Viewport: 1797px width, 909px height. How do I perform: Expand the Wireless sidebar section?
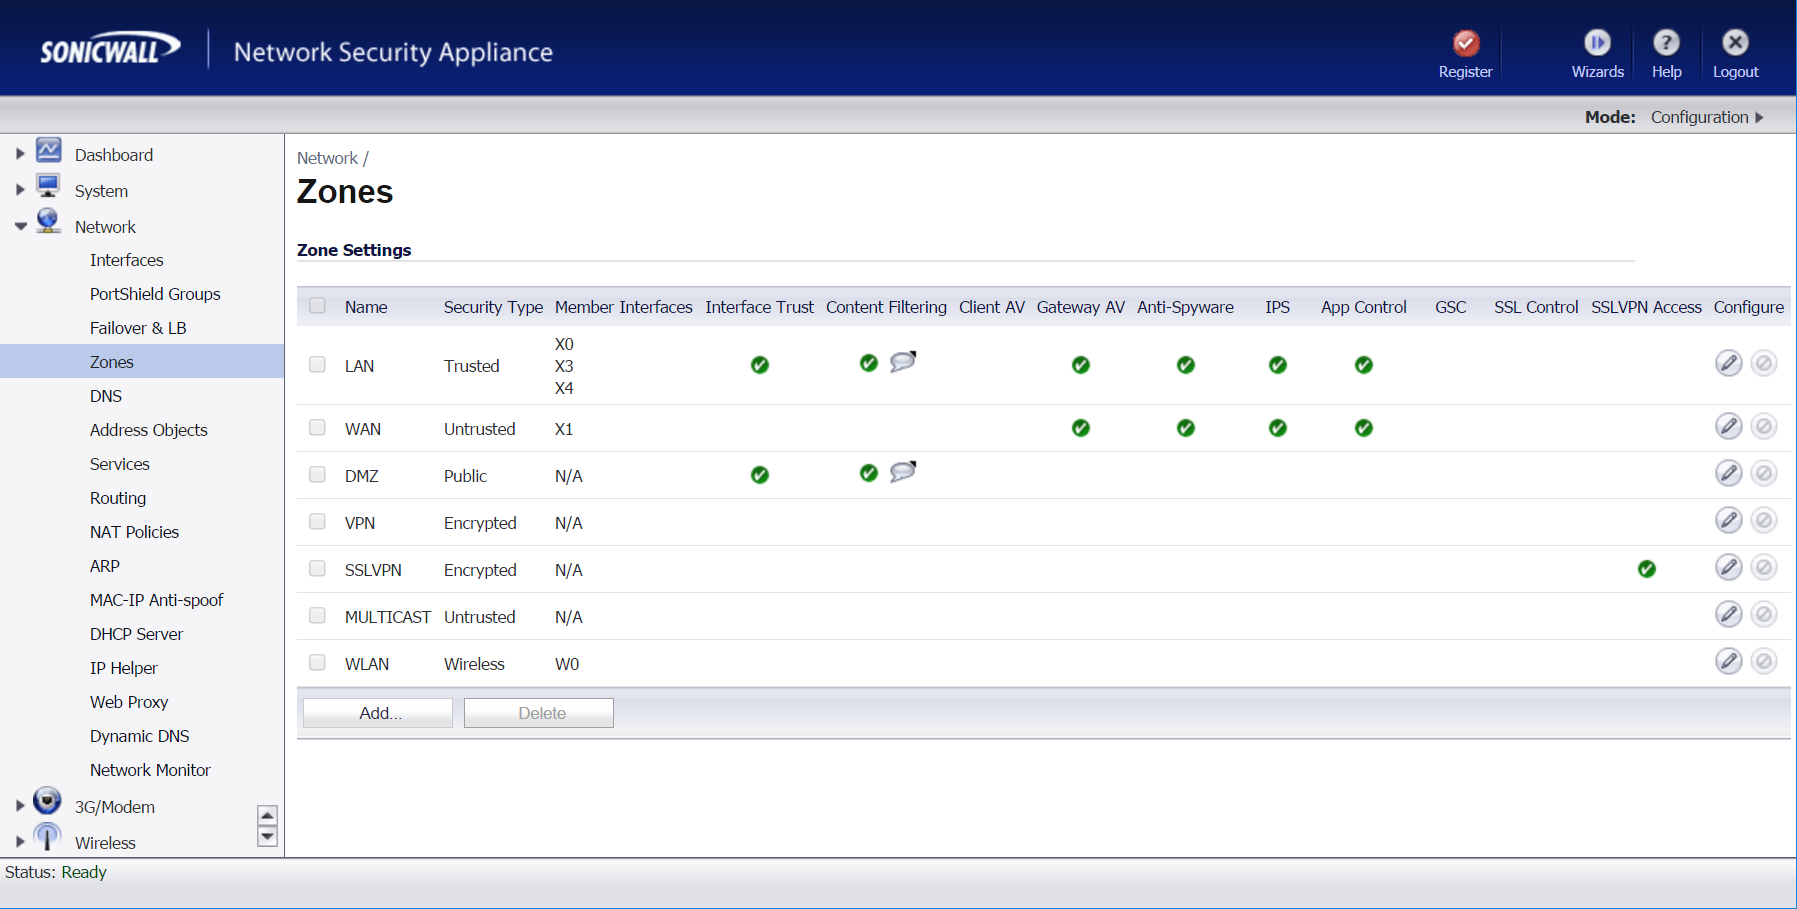(20, 842)
